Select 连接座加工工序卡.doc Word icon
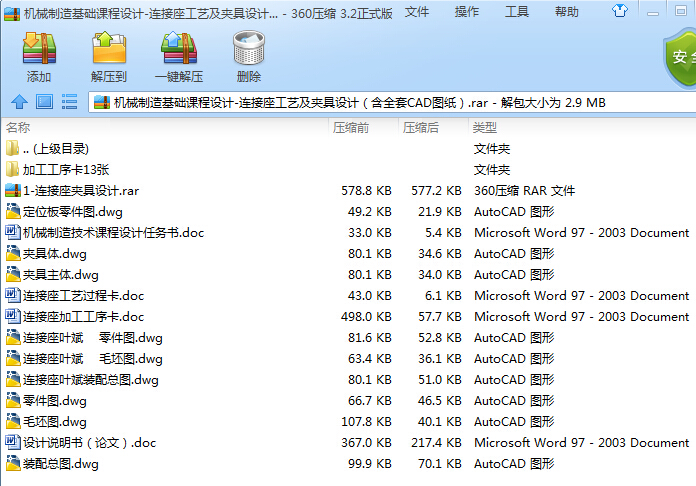 [13, 316]
